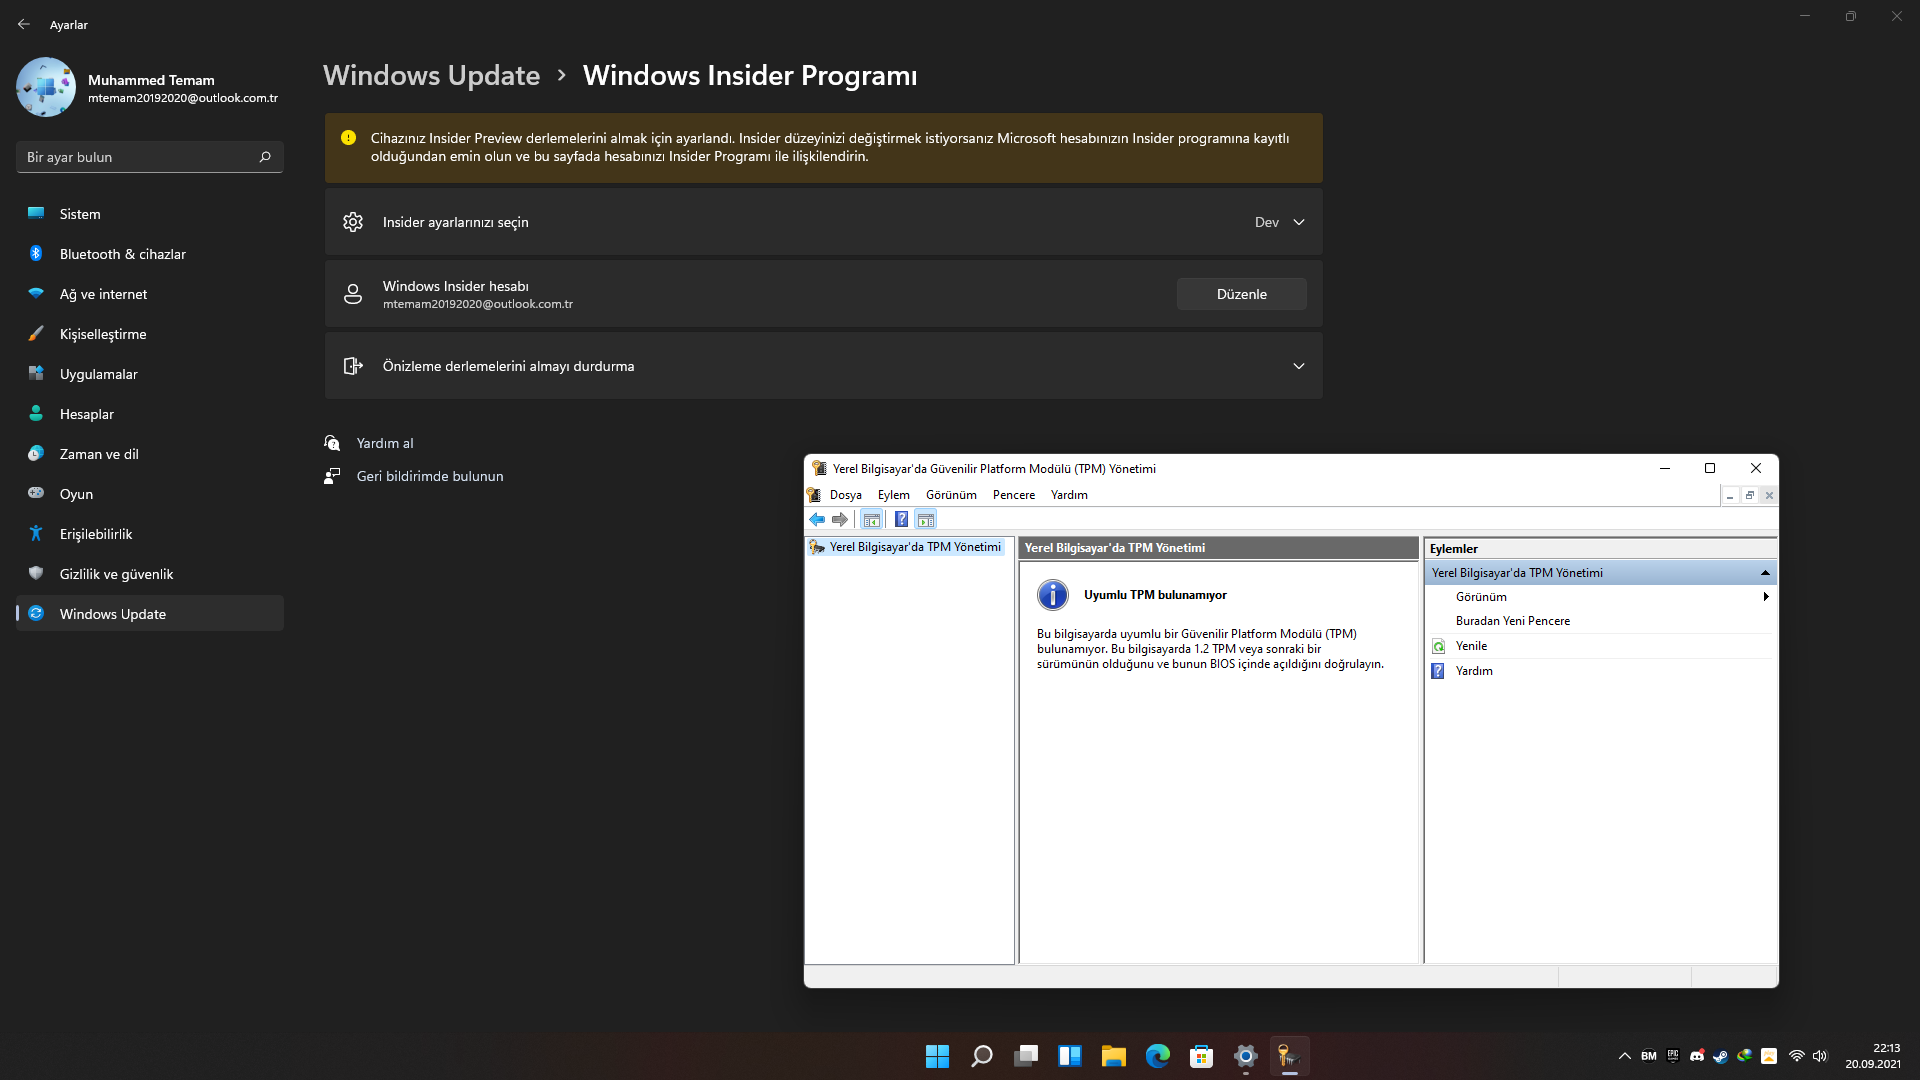Click the Bir ayar bulun search field
Viewport: 1920px width, 1080px height.
(140, 157)
